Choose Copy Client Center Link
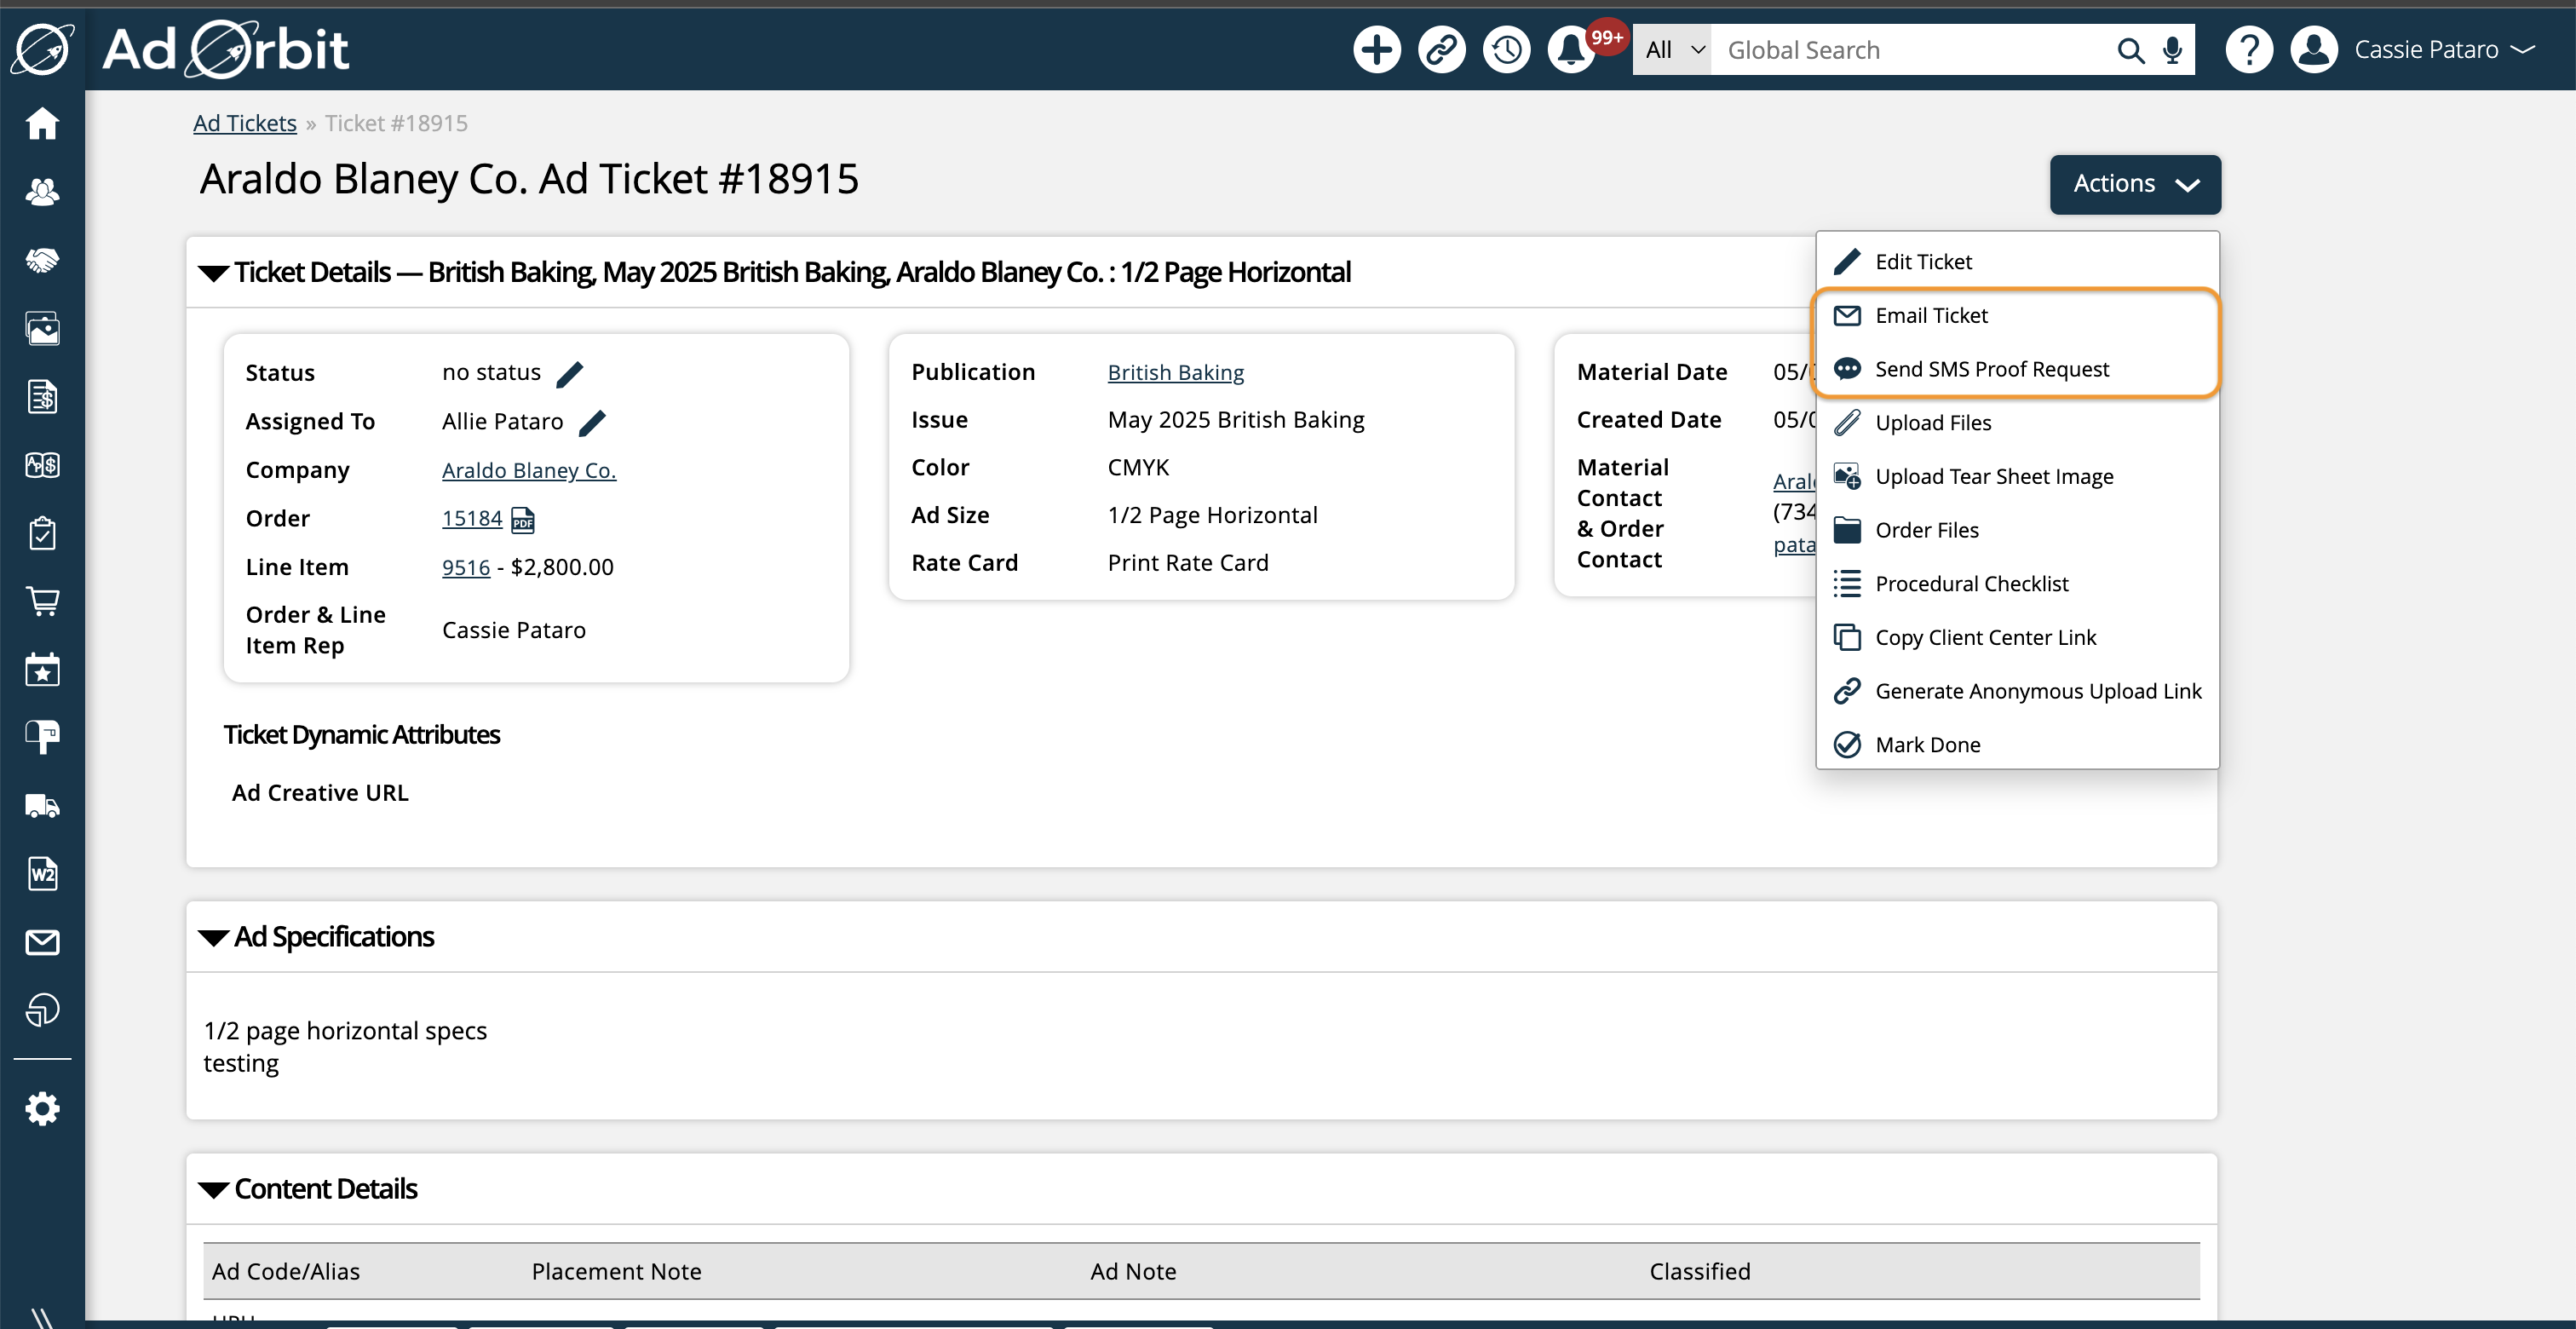Screen dimensions: 2576x1329 pos(2017,637)
